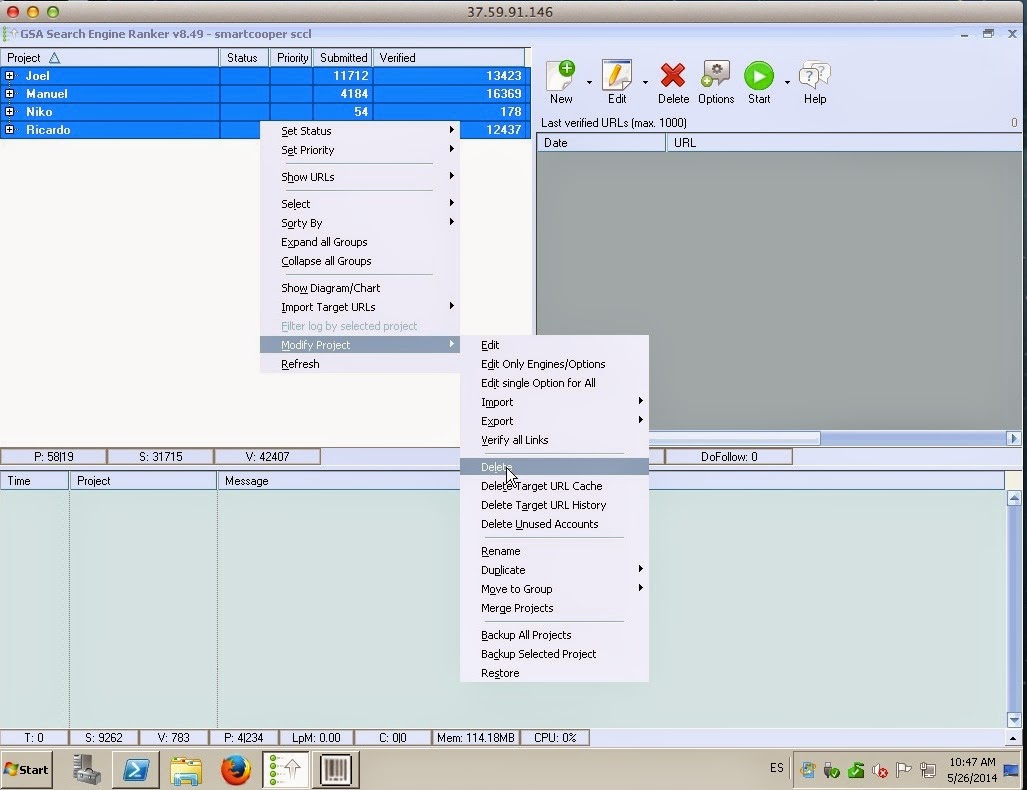Open the dropdown arrow beside New

(589, 83)
